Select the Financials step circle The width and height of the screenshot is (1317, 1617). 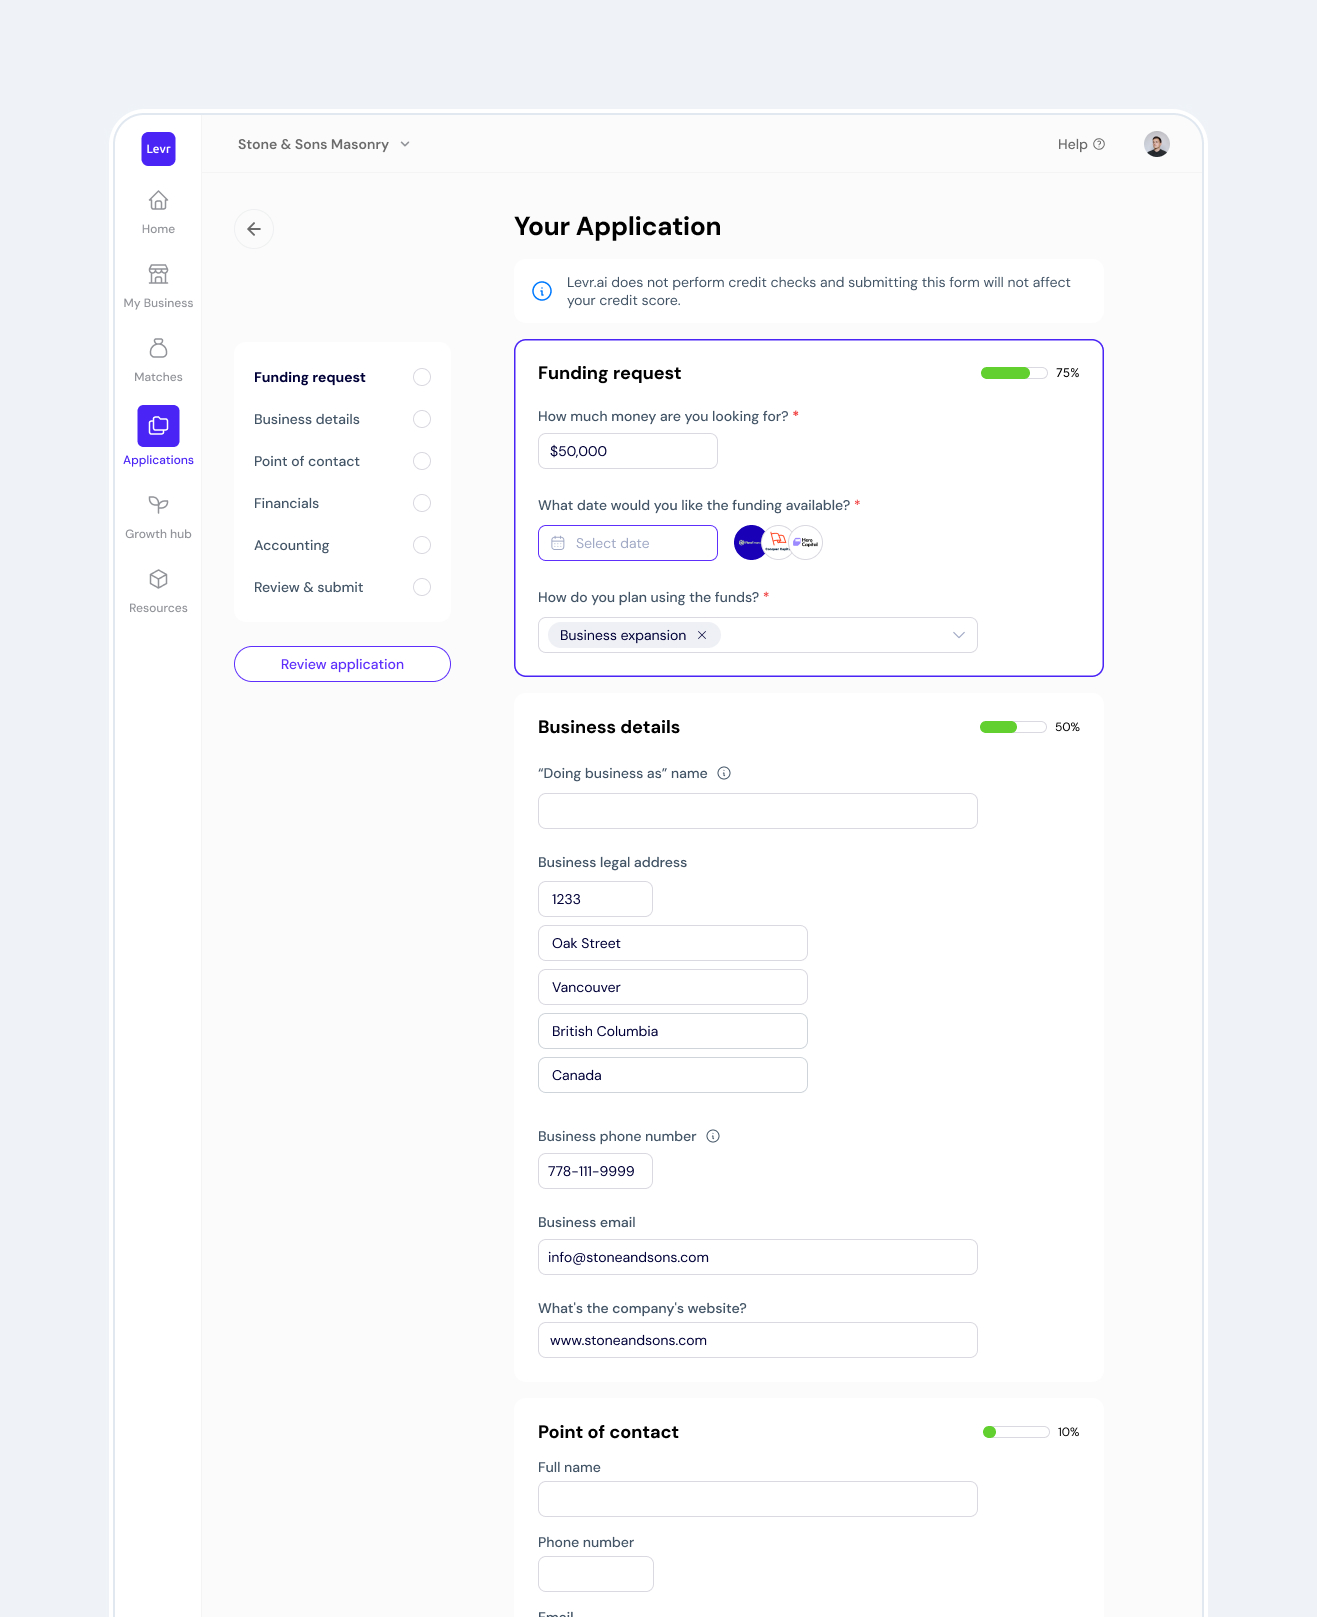pos(422,503)
